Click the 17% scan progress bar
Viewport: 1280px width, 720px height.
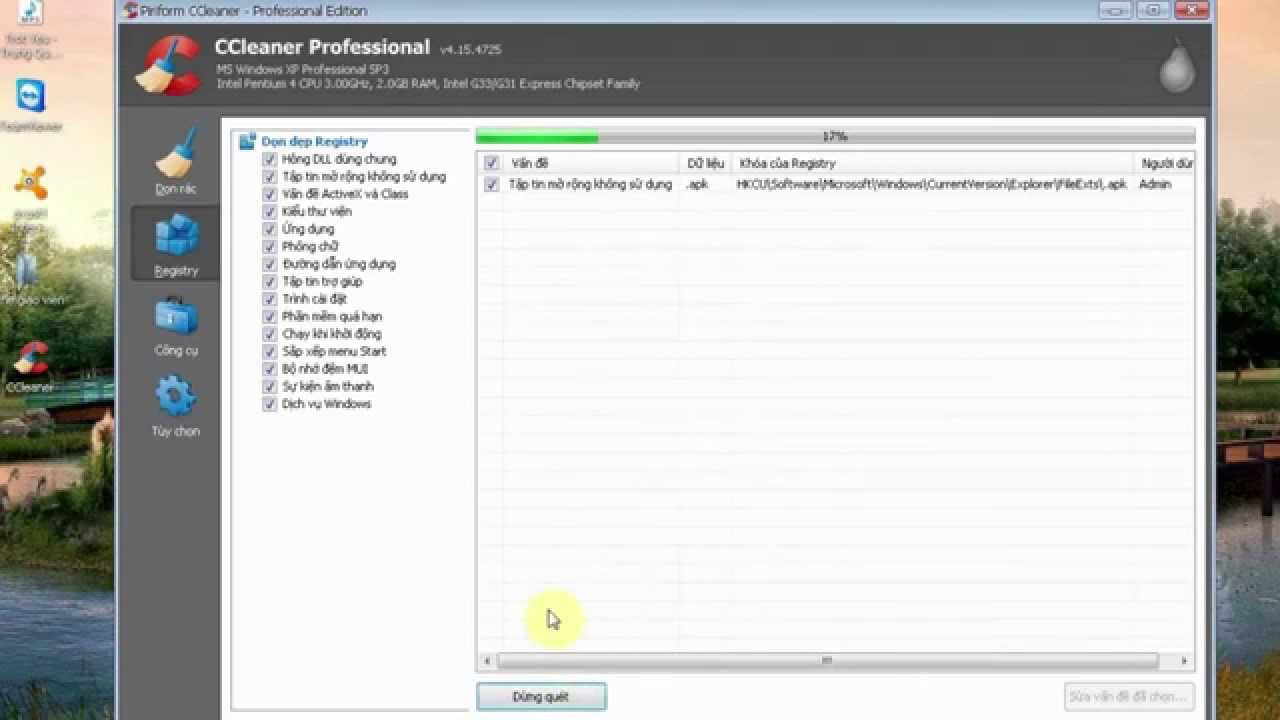[835, 136]
